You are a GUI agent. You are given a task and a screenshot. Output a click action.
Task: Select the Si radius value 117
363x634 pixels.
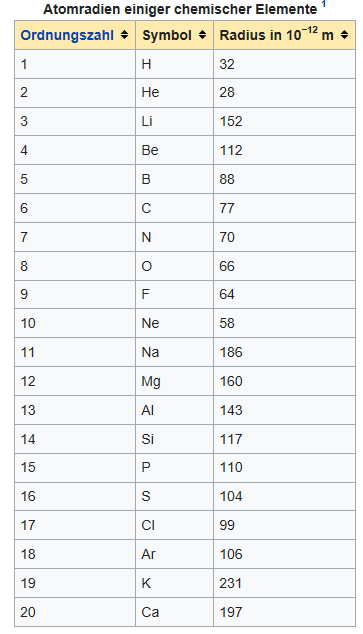(285, 439)
